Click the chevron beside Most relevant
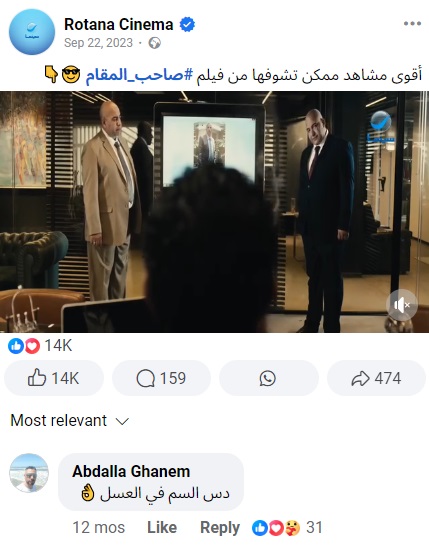This screenshot has height=552, width=429. 122,421
